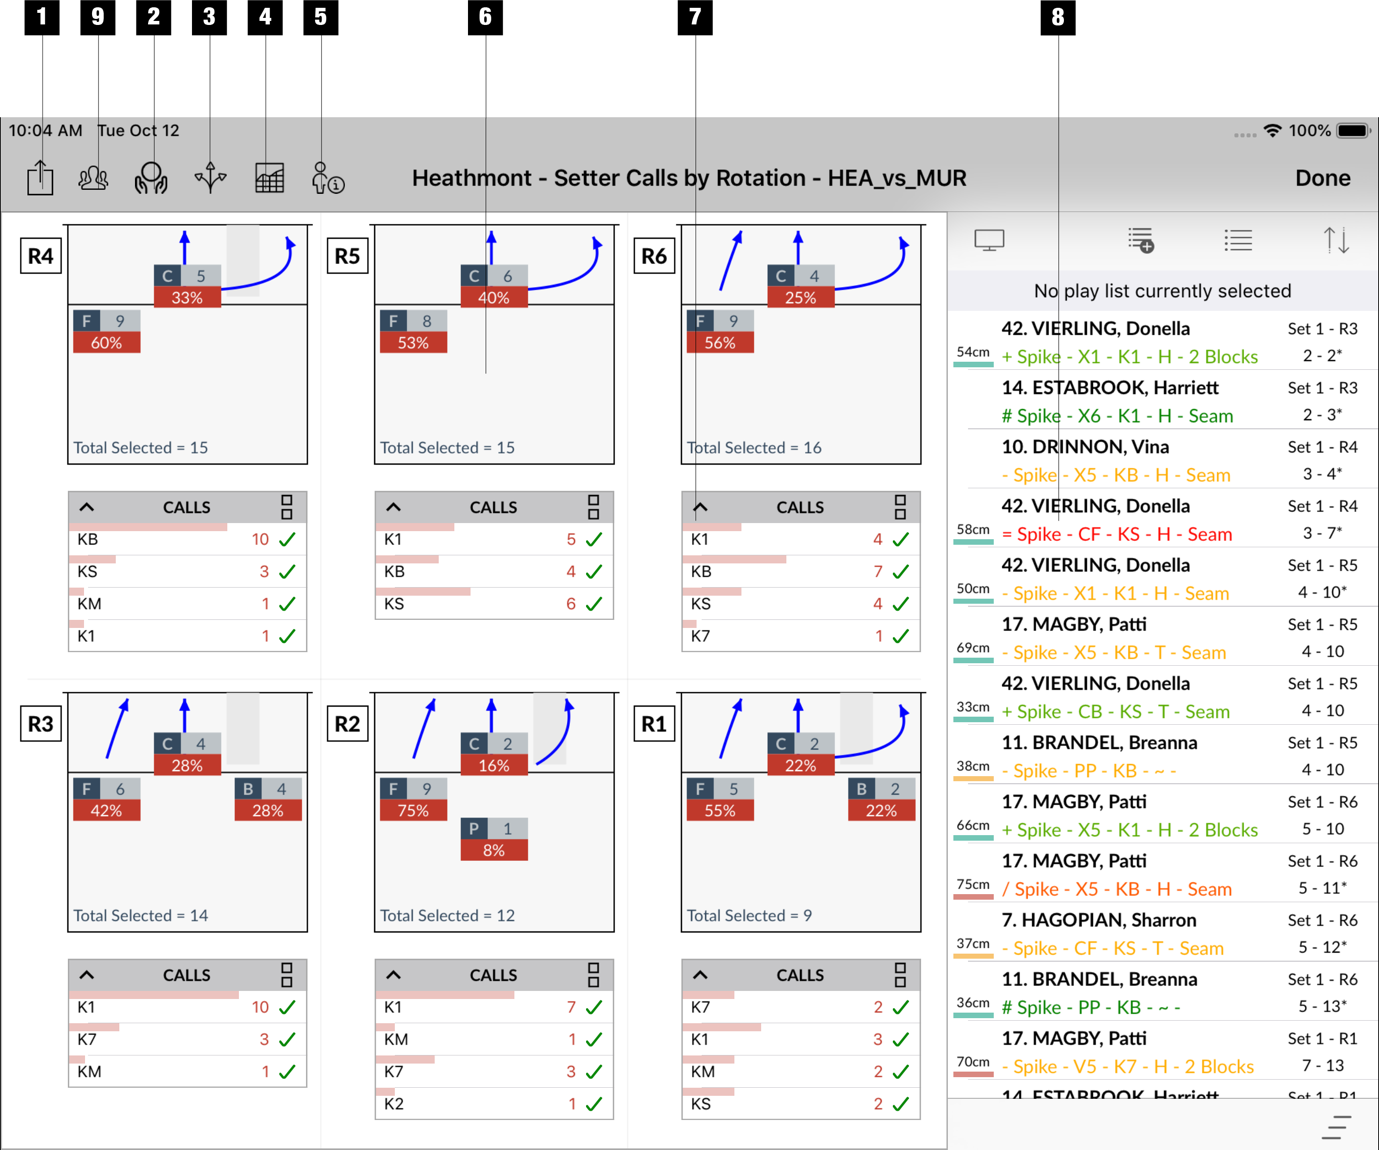Click the player info icon
The width and height of the screenshot is (1379, 1150).
(327, 178)
